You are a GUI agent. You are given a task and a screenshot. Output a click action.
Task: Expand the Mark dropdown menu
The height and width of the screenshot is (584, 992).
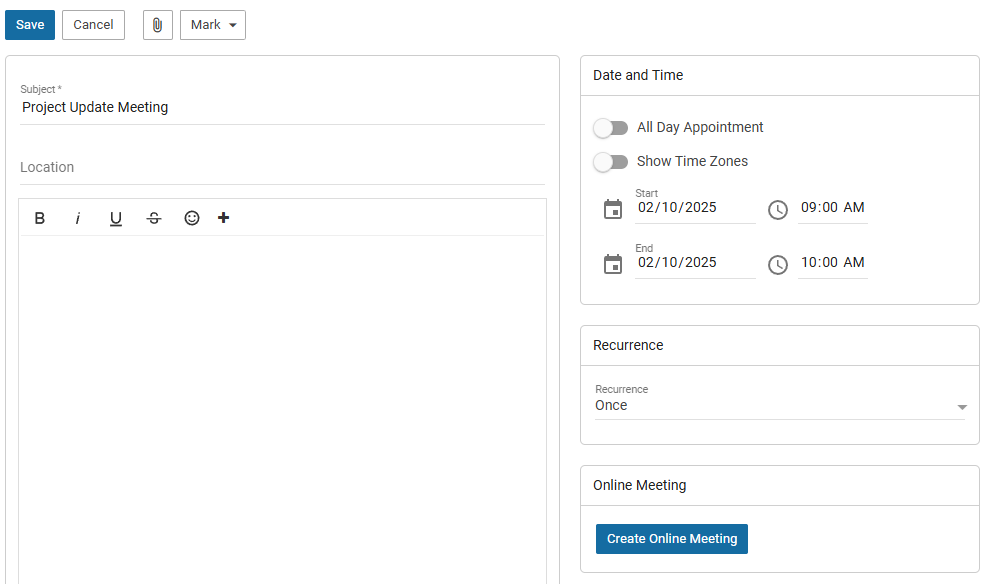click(x=212, y=25)
